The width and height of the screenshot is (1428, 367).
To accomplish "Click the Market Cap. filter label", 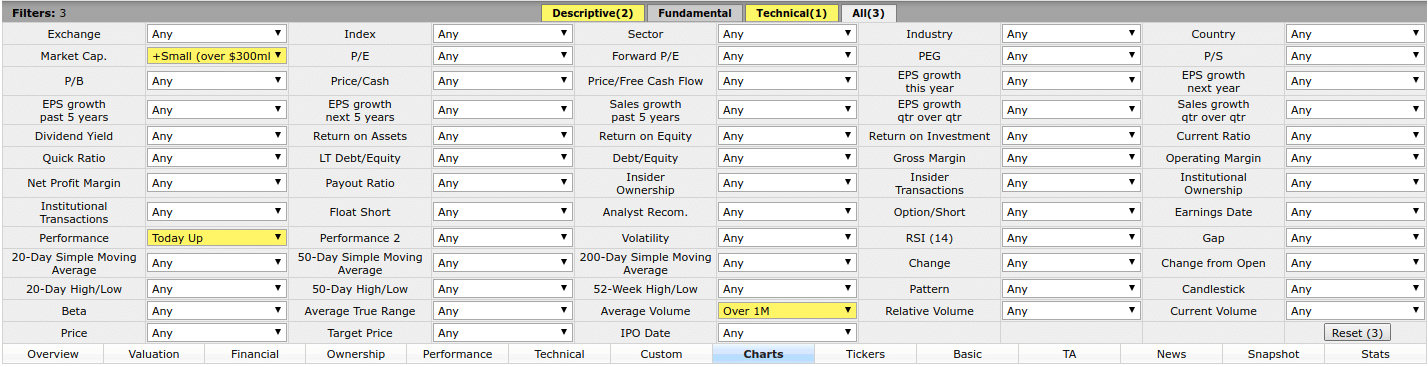I will click(74, 56).
